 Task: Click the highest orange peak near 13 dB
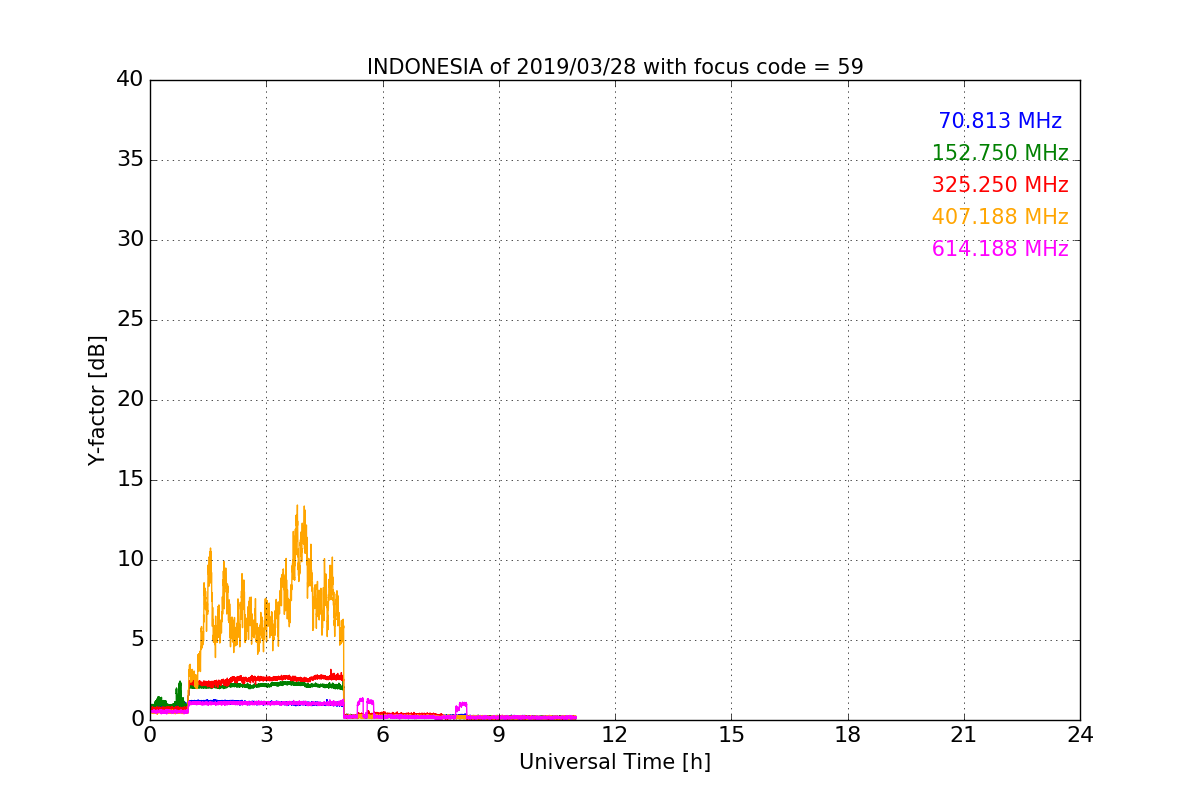[298, 507]
